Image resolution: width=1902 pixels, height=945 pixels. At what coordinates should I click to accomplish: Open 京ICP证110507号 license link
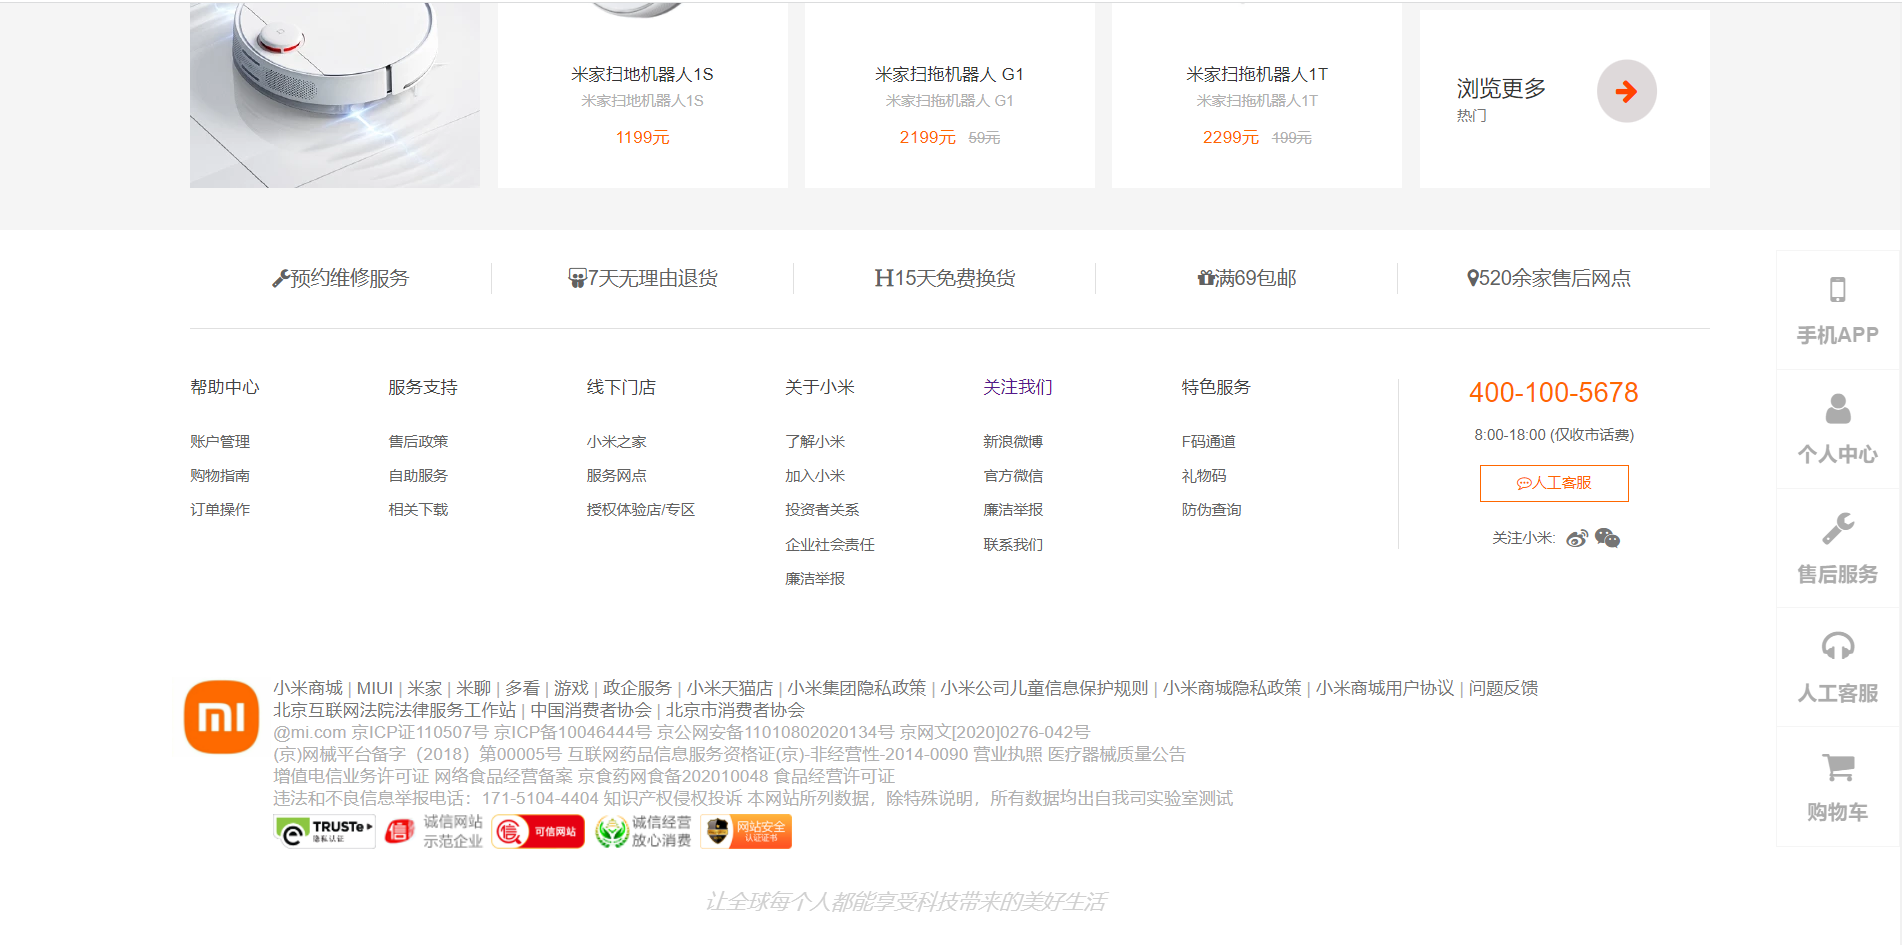[x=420, y=732]
